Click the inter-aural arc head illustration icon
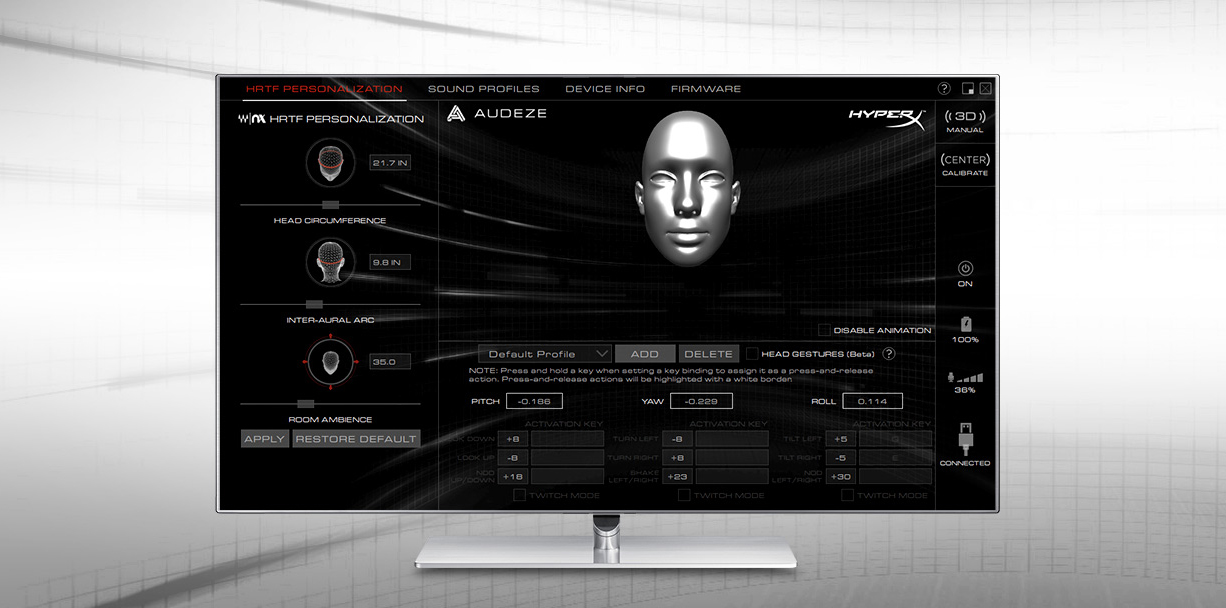Image resolution: width=1226 pixels, height=608 pixels. [x=330, y=262]
